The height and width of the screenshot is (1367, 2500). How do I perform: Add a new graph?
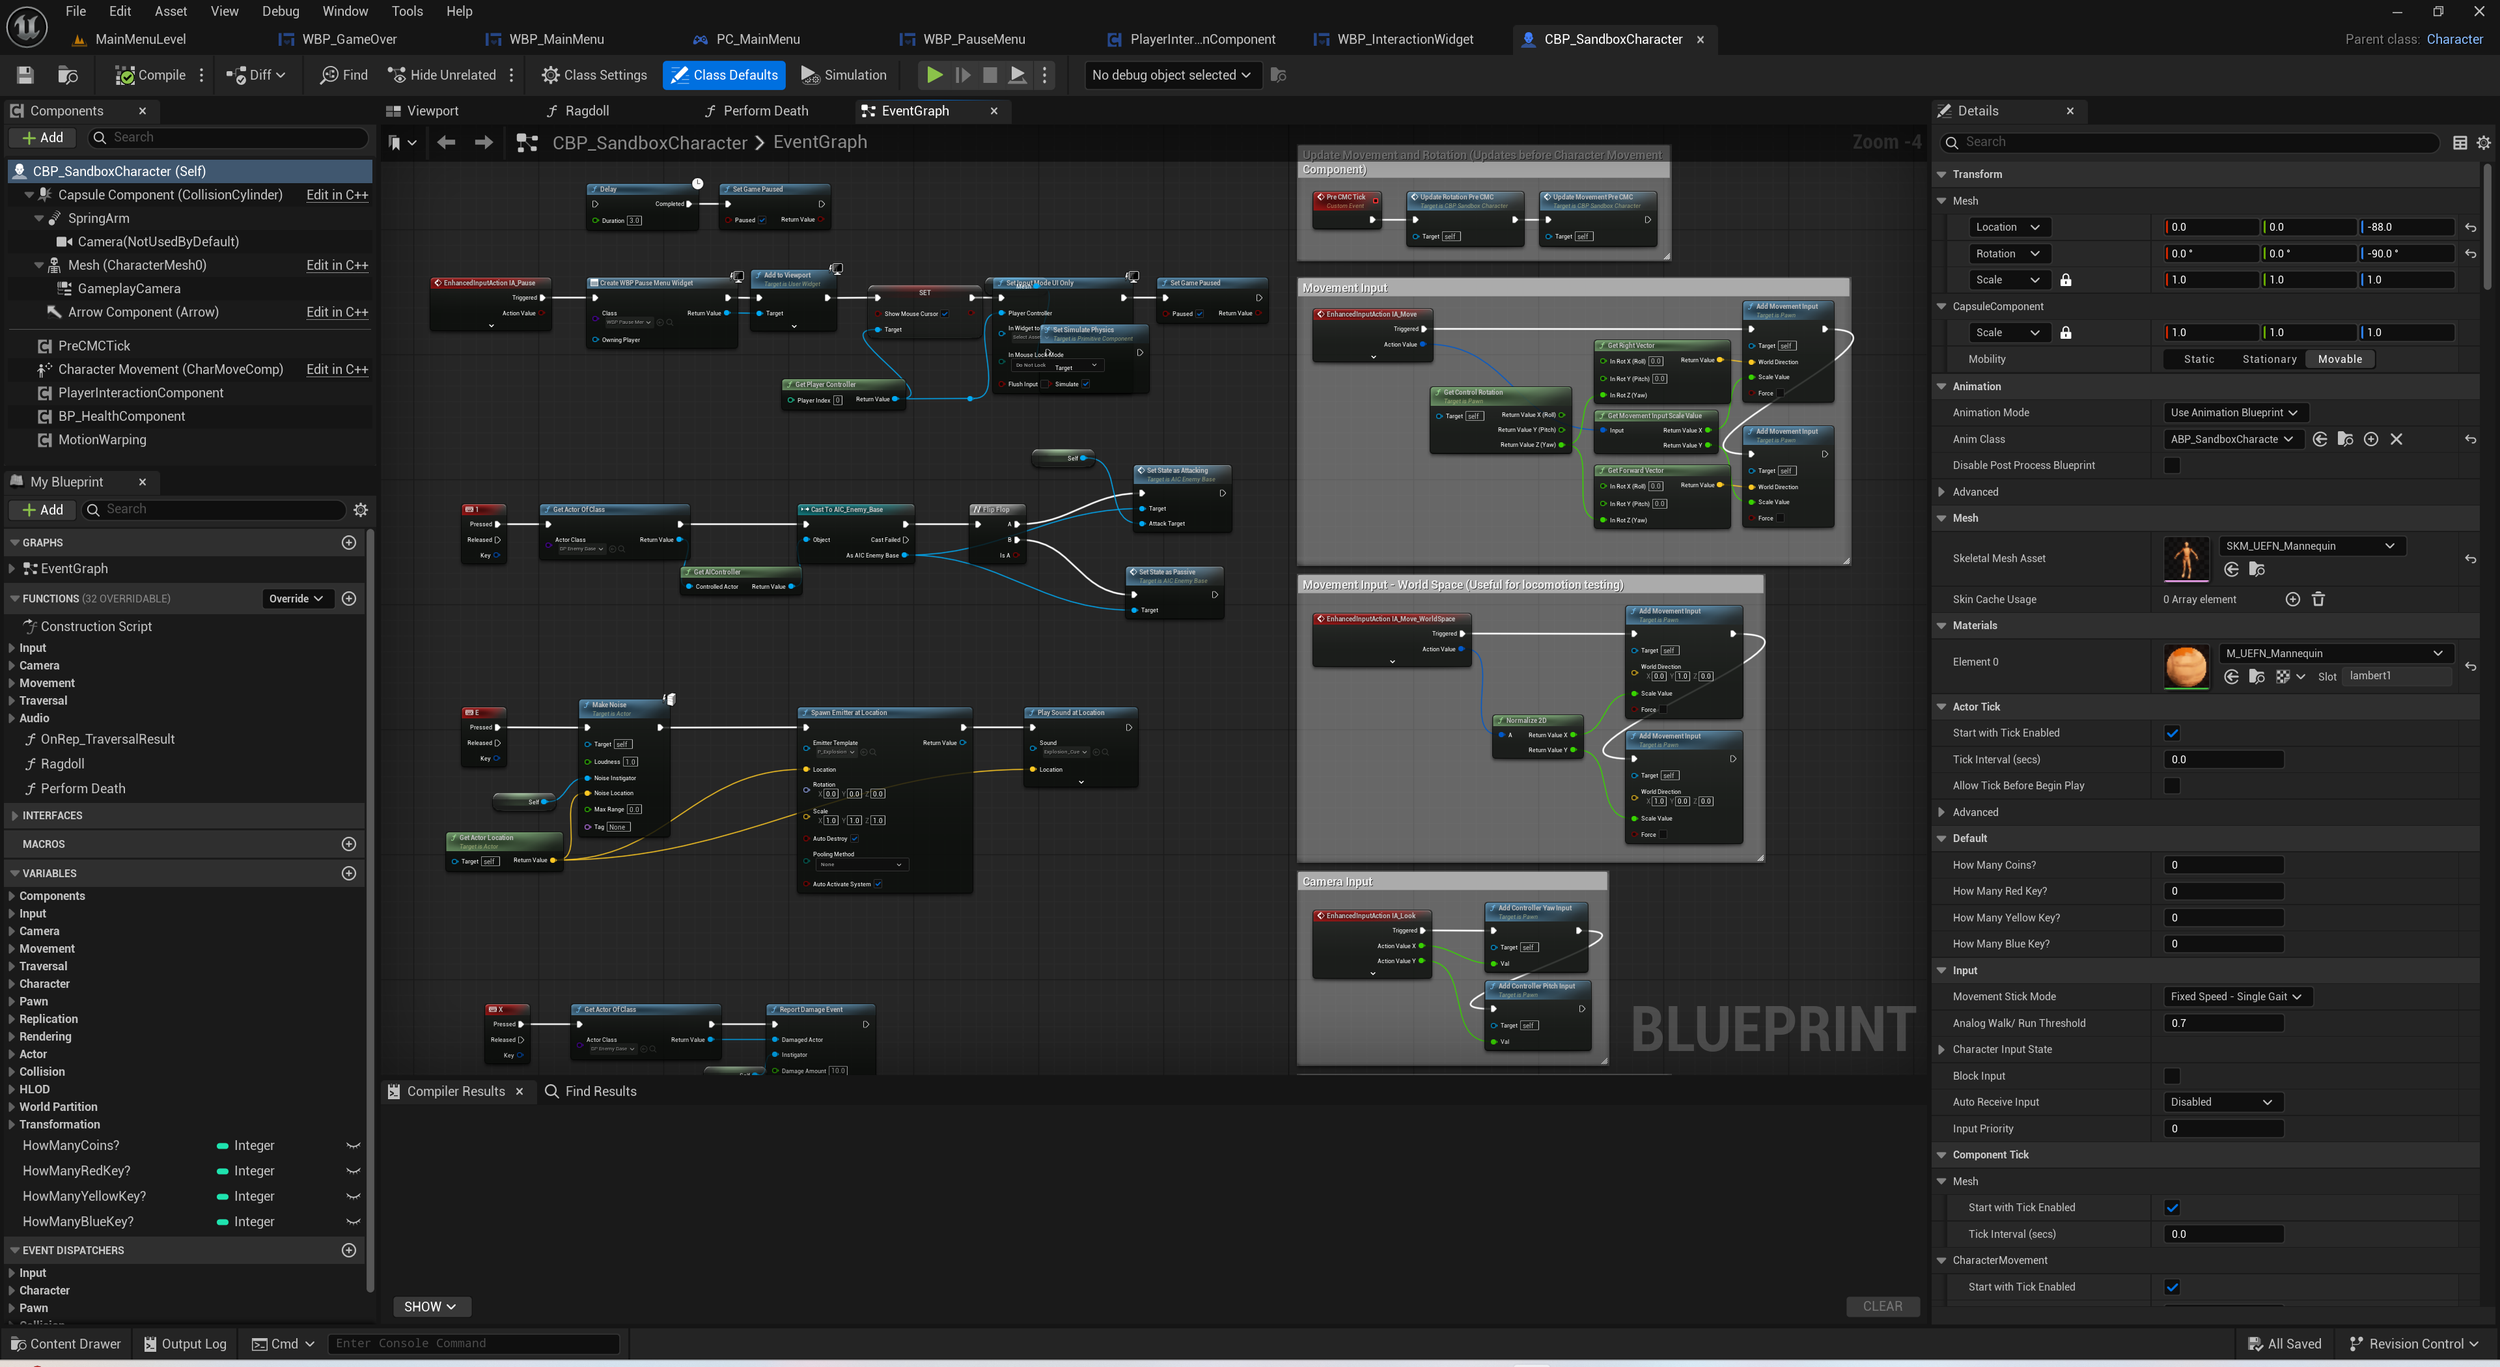(349, 542)
